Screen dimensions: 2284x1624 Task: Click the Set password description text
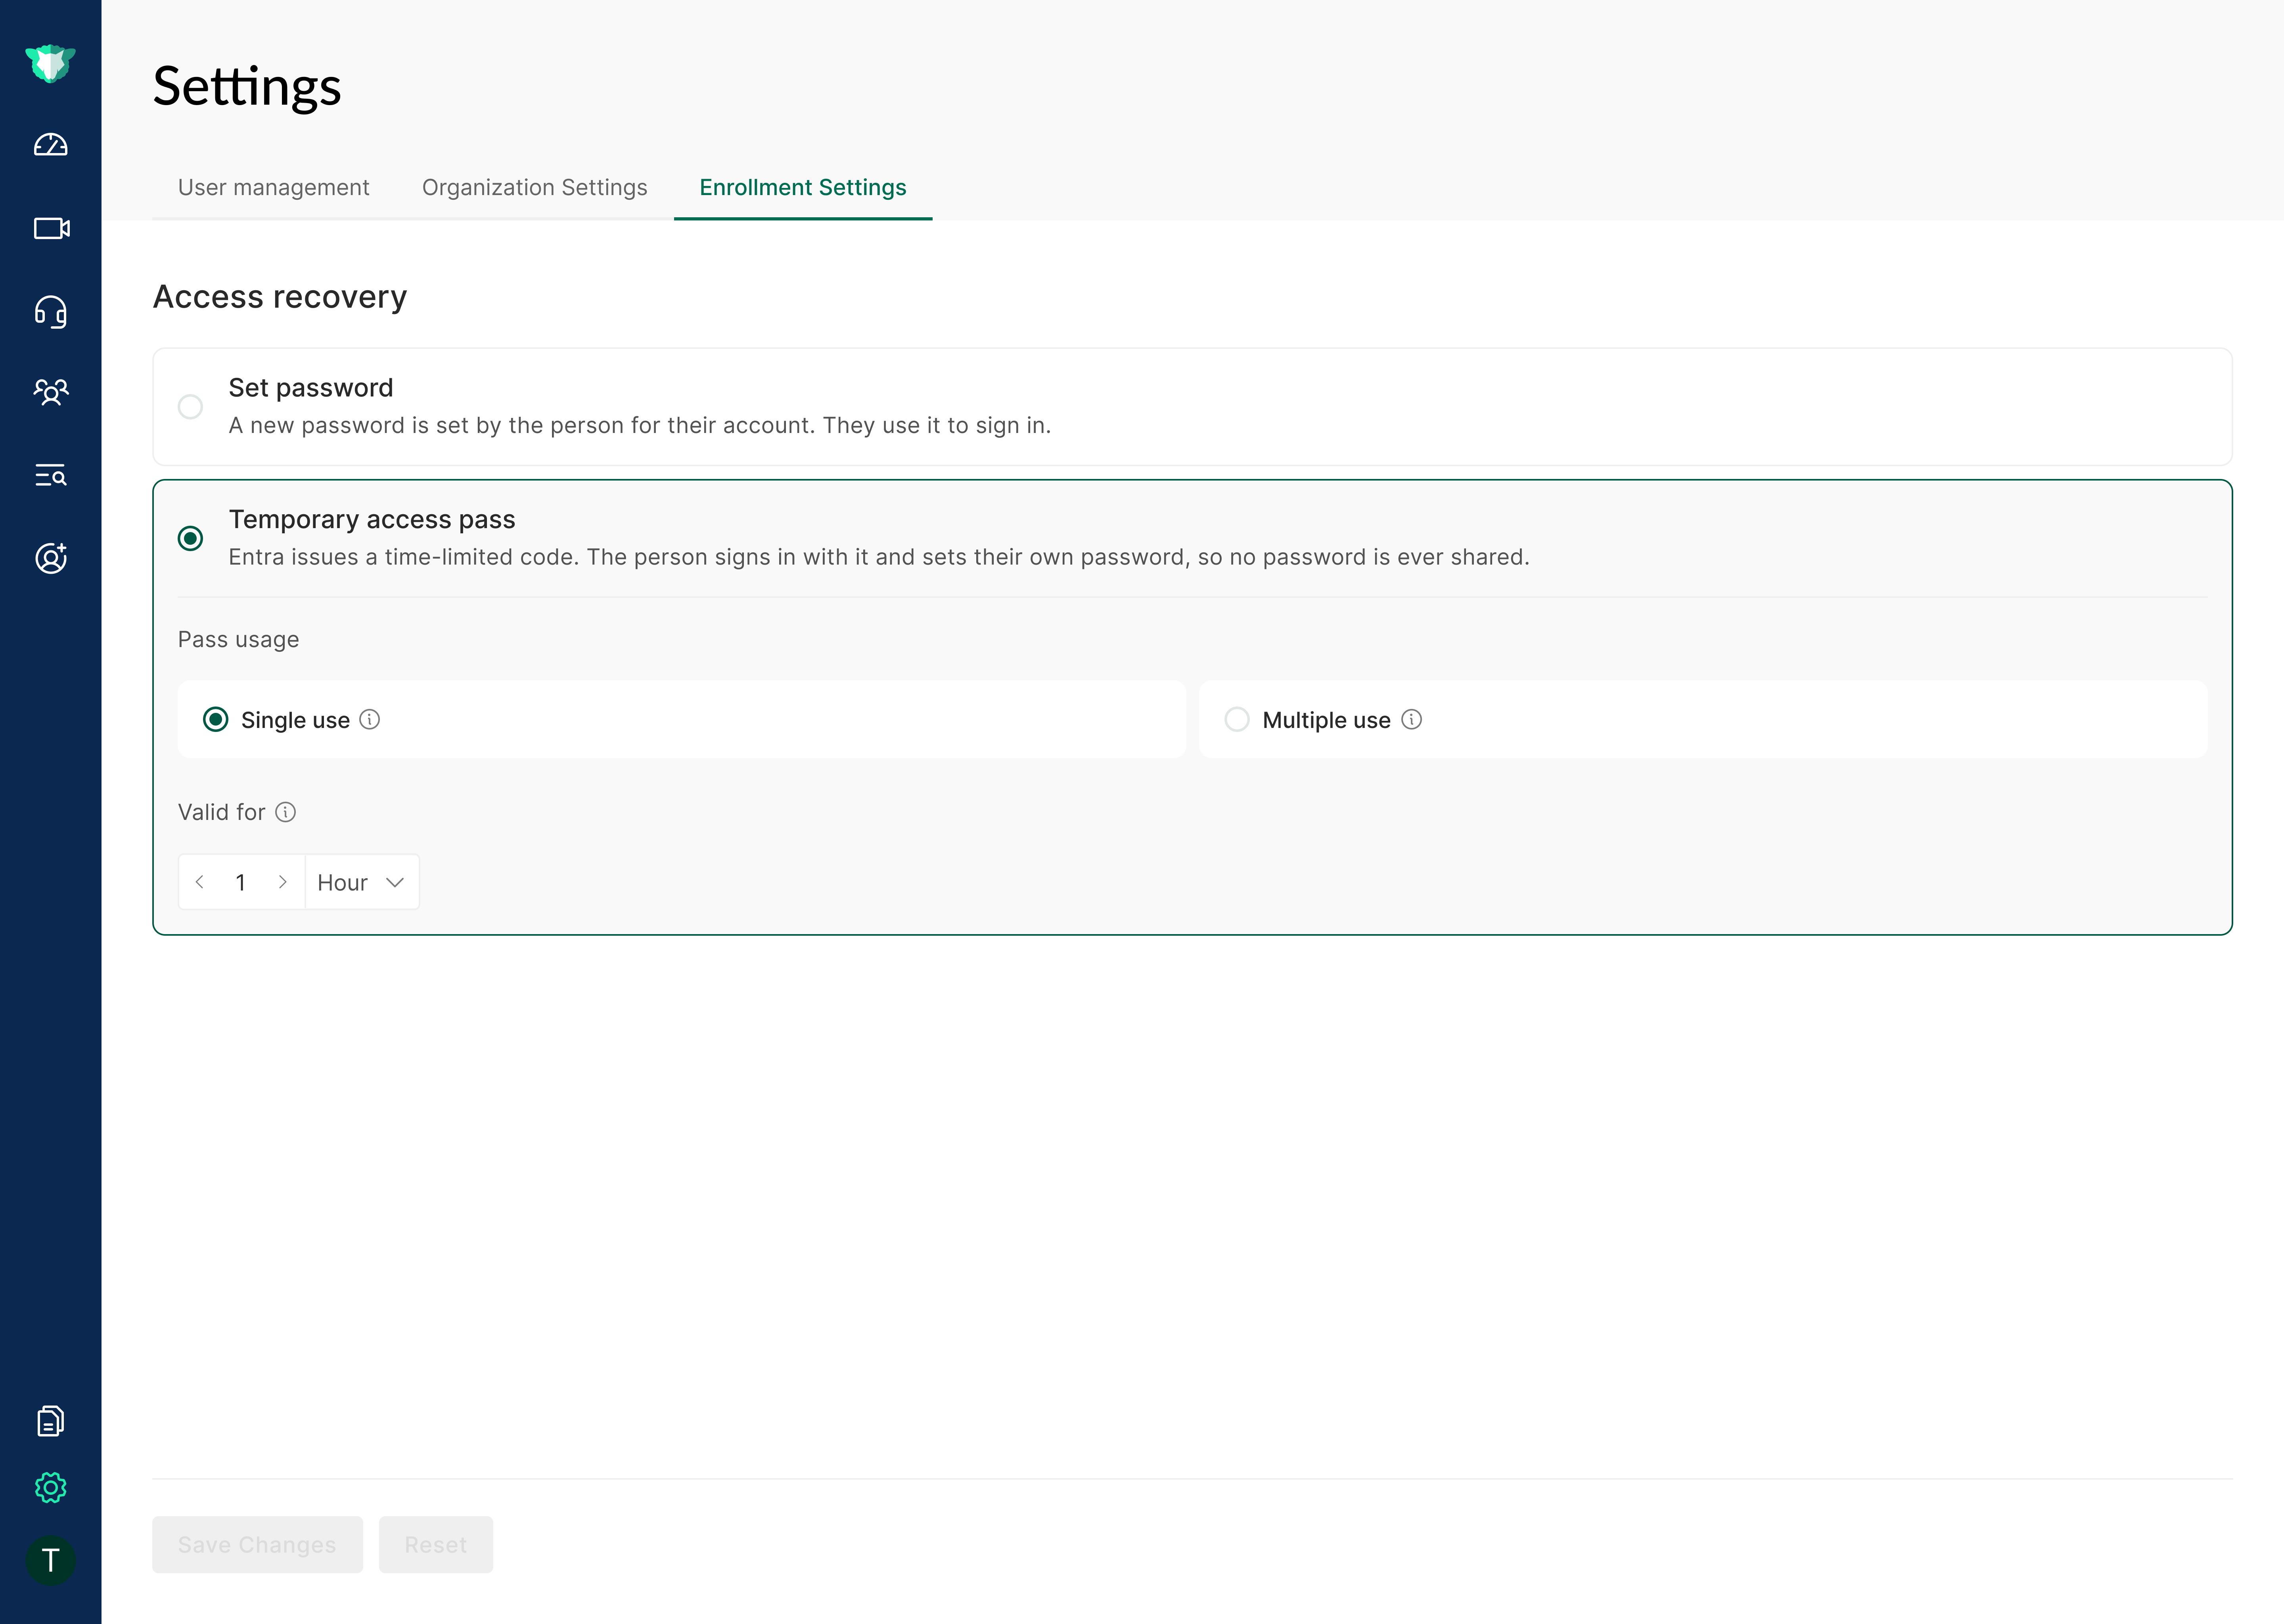[x=640, y=426]
